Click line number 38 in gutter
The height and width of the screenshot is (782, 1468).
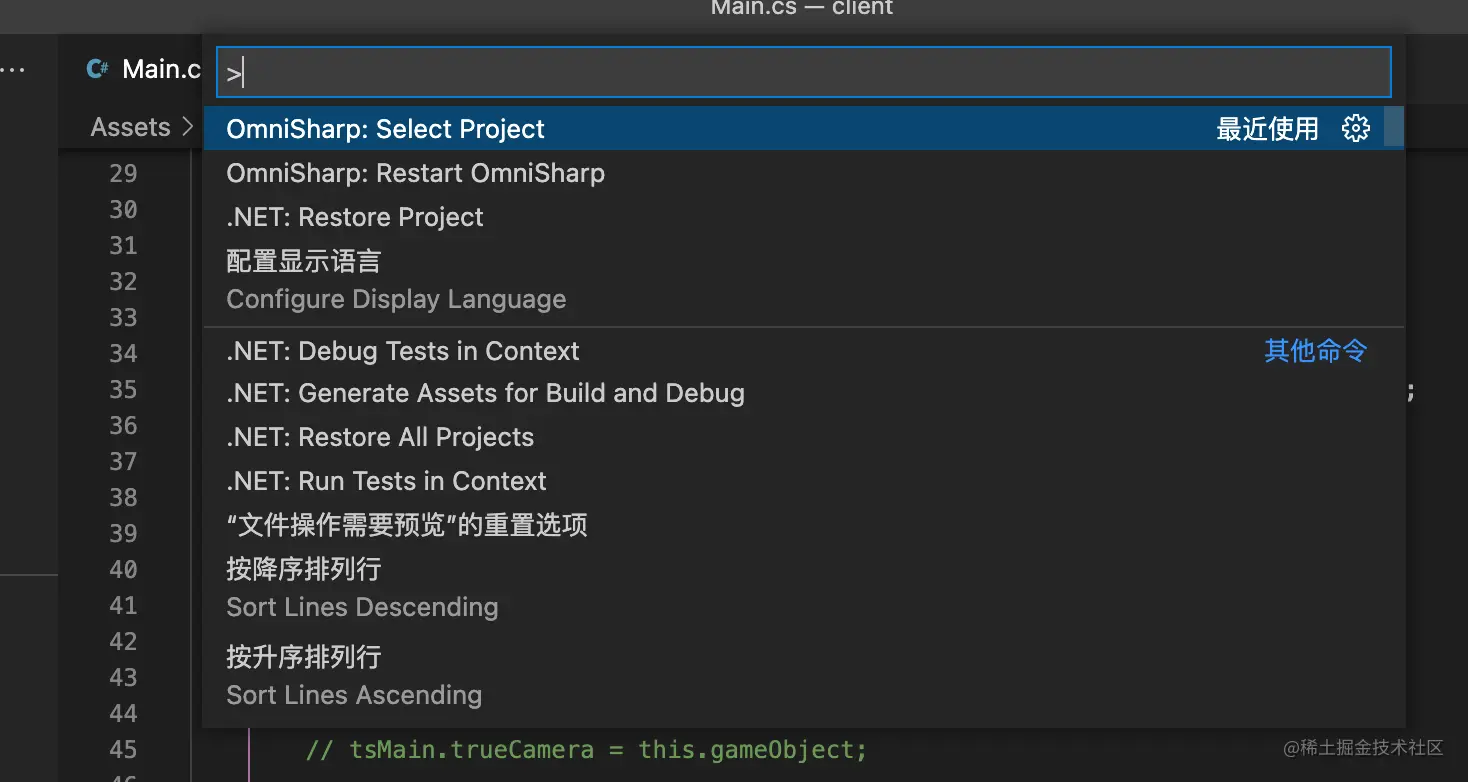(123, 497)
